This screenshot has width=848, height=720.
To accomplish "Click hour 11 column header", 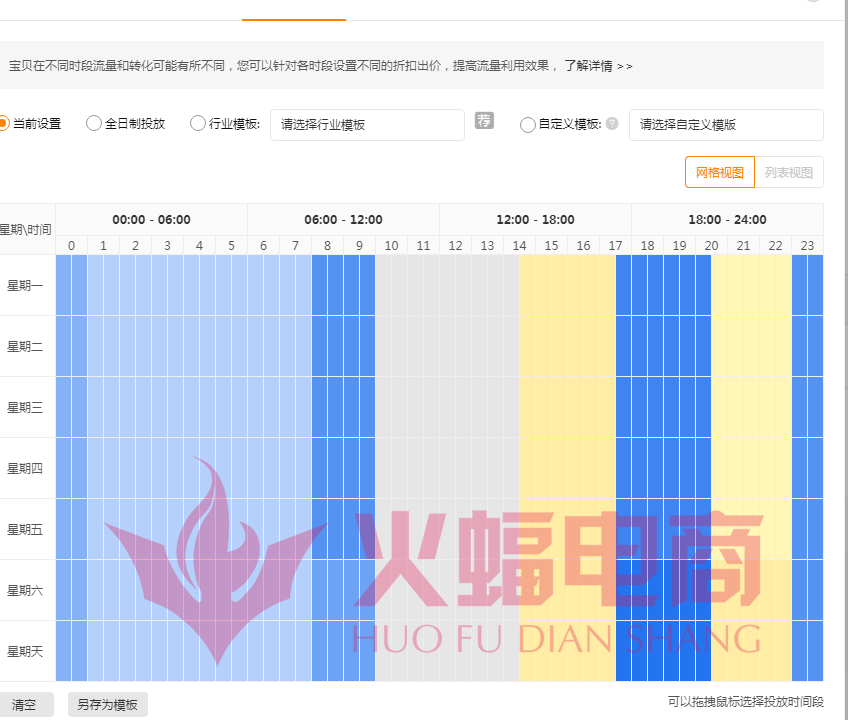I will (423, 246).
